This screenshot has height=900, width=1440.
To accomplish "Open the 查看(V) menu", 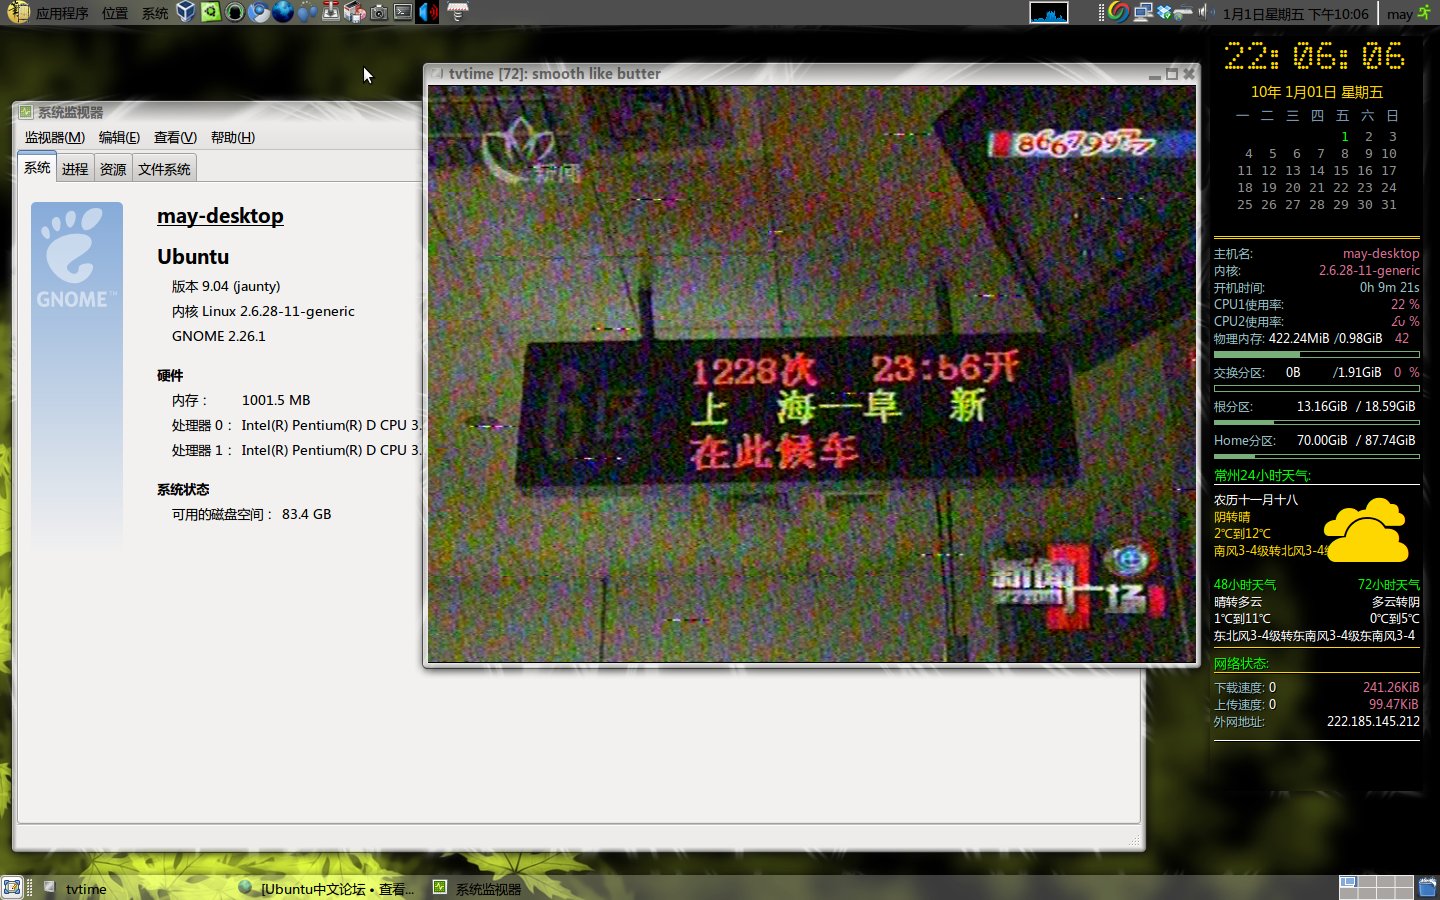I will pyautogui.click(x=175, y=138).
